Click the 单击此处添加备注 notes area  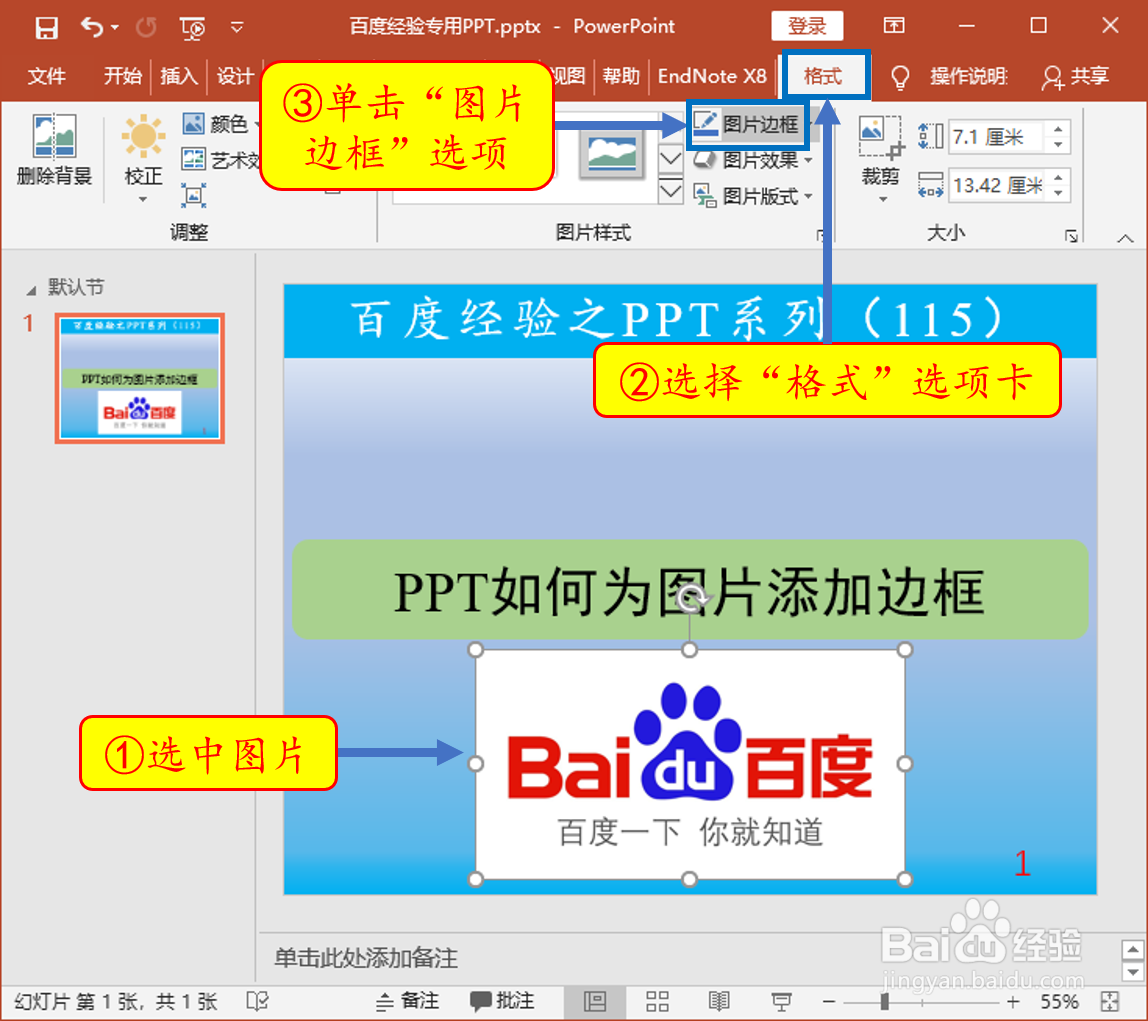367,957
